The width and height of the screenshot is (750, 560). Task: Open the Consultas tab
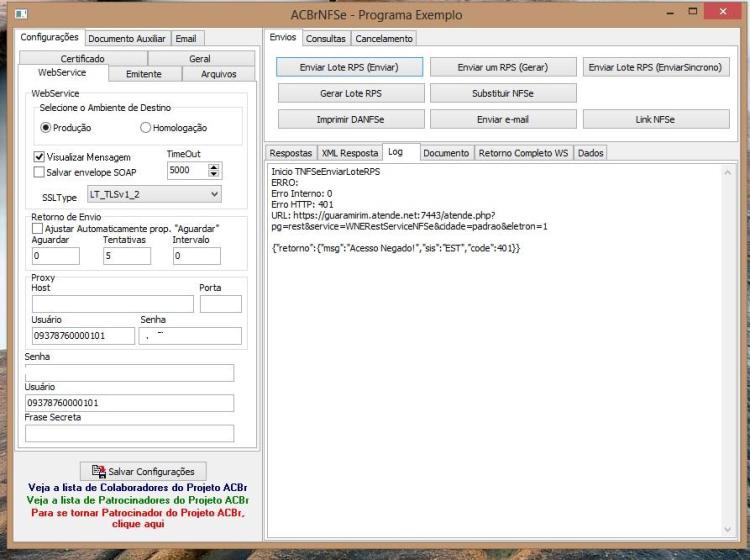pos(326,38)
